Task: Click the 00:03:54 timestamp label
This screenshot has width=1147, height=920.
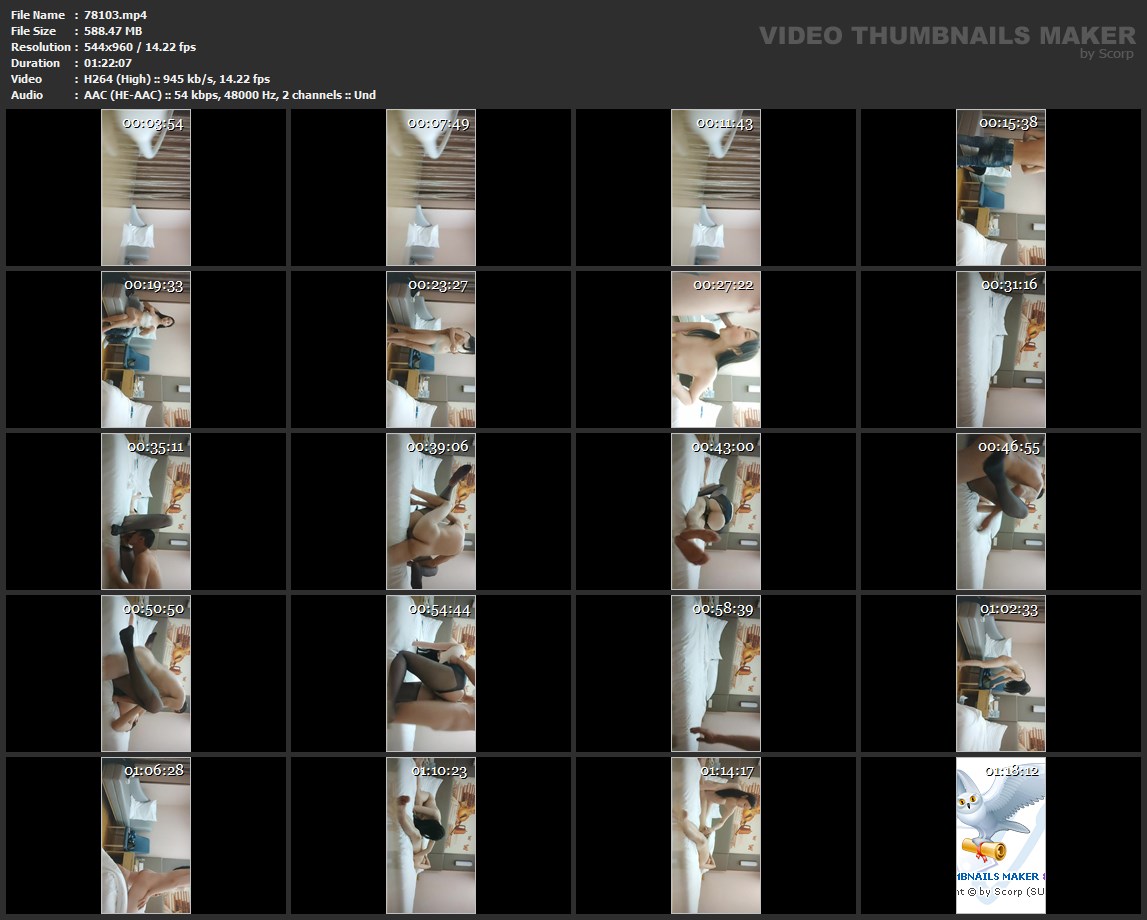Action: click(x=153, y=123)
